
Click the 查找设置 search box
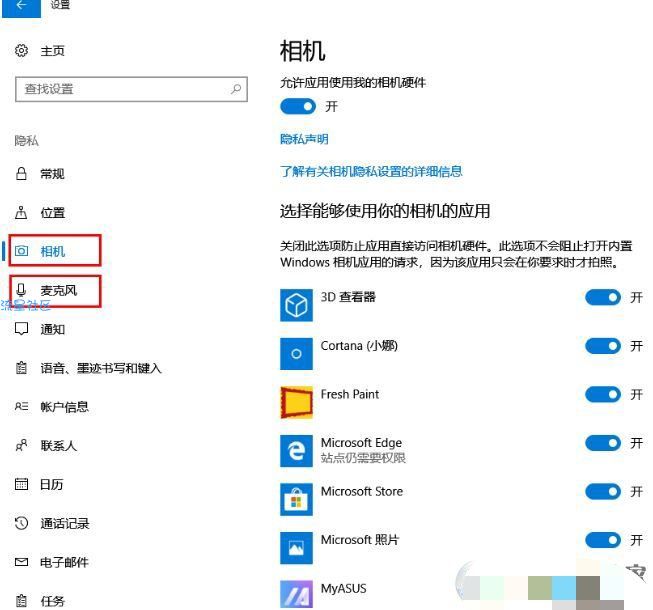(131, 89)
